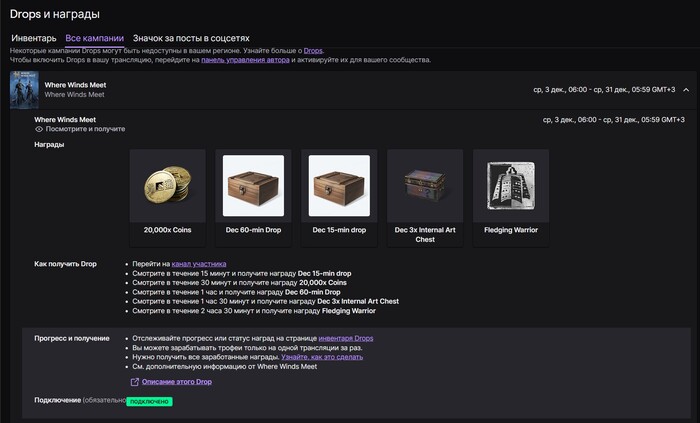
Task: Switch to the Инвентарь tab
Action: click(34, 38)
